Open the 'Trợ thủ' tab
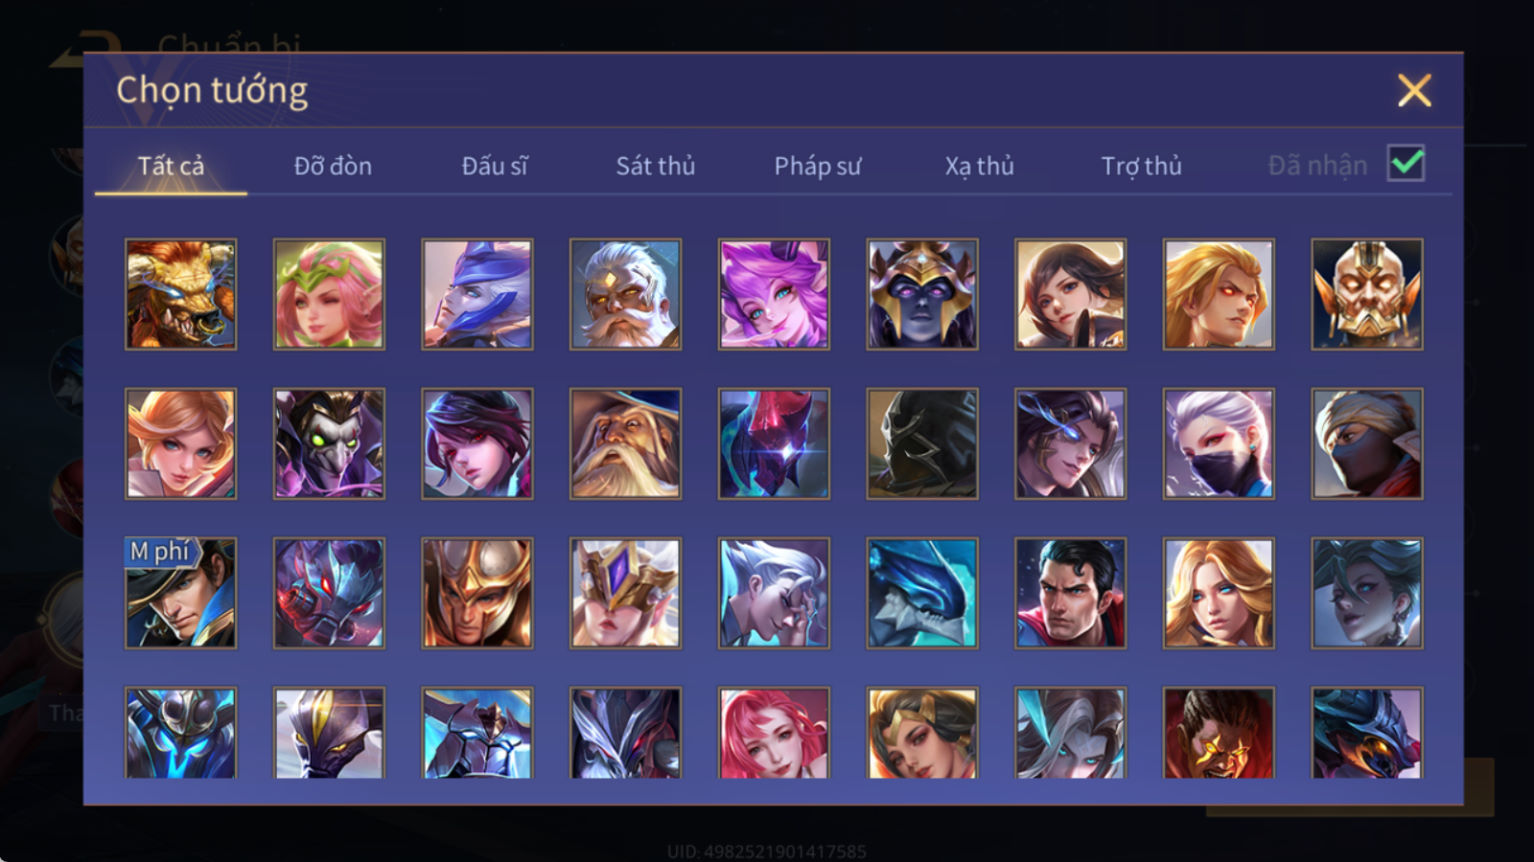Screen dimensions: 1534x862 click(x=1141, y=166)
